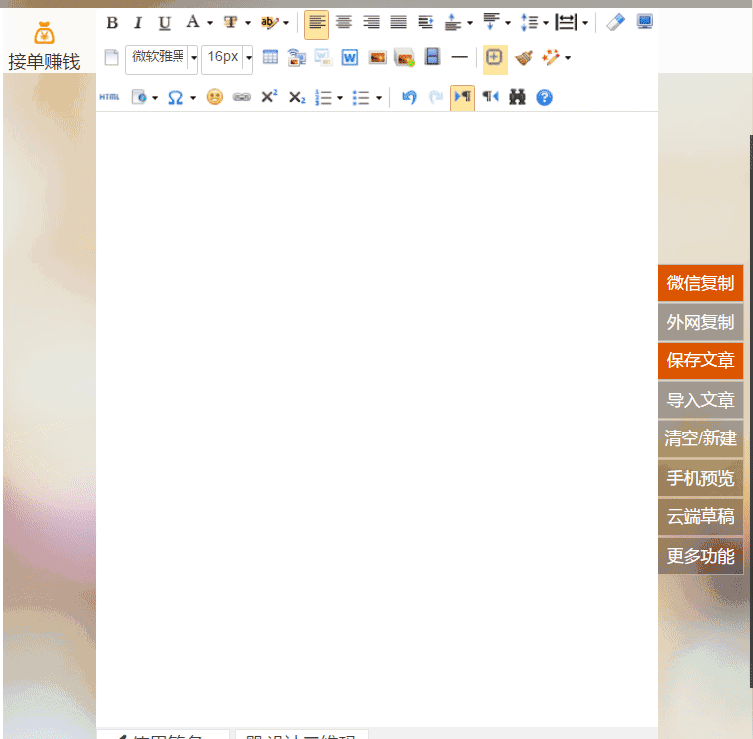This screenshot has height=739, width=753.
Task: Toggle italic formatting
Action: click(138, 23)
